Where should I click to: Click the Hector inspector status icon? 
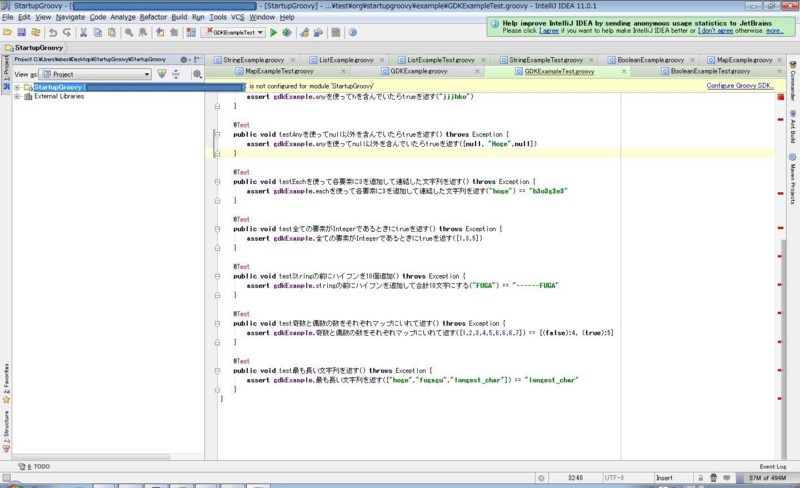coord(713,478)
